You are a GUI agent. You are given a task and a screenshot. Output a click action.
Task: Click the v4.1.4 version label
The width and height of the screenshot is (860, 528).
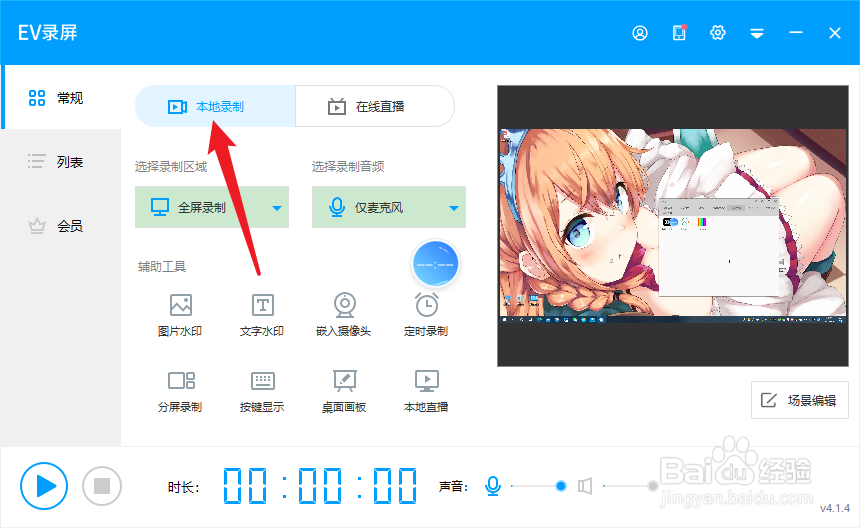[835, 508]
